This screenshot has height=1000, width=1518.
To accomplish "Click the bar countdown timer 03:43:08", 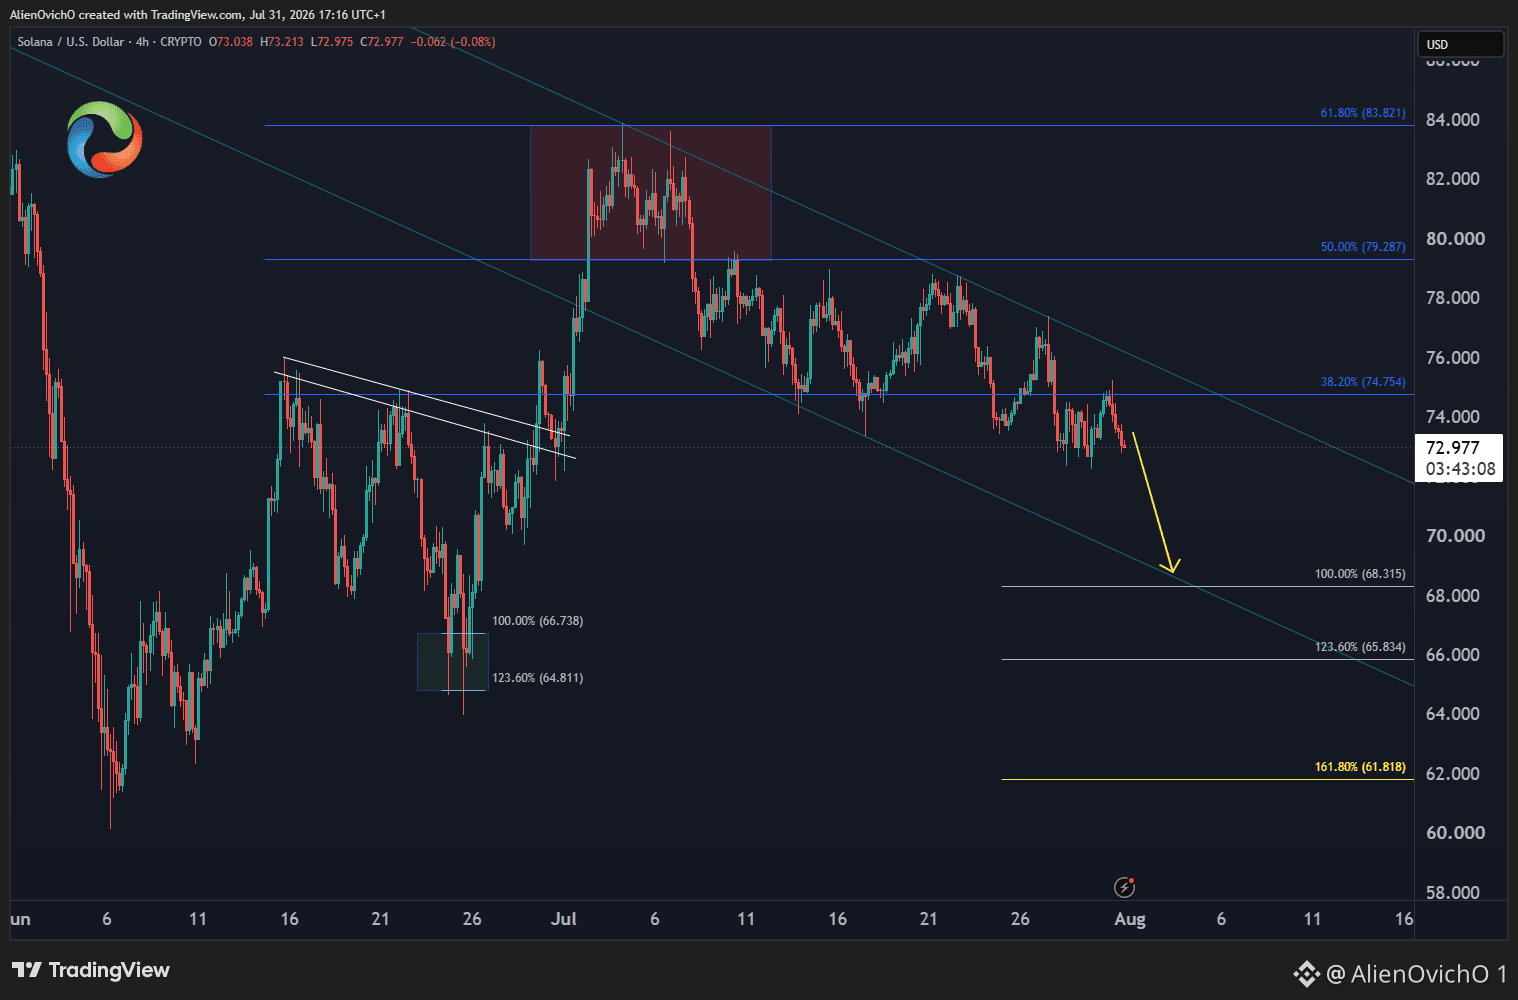I will click(x=1460, y=469).
